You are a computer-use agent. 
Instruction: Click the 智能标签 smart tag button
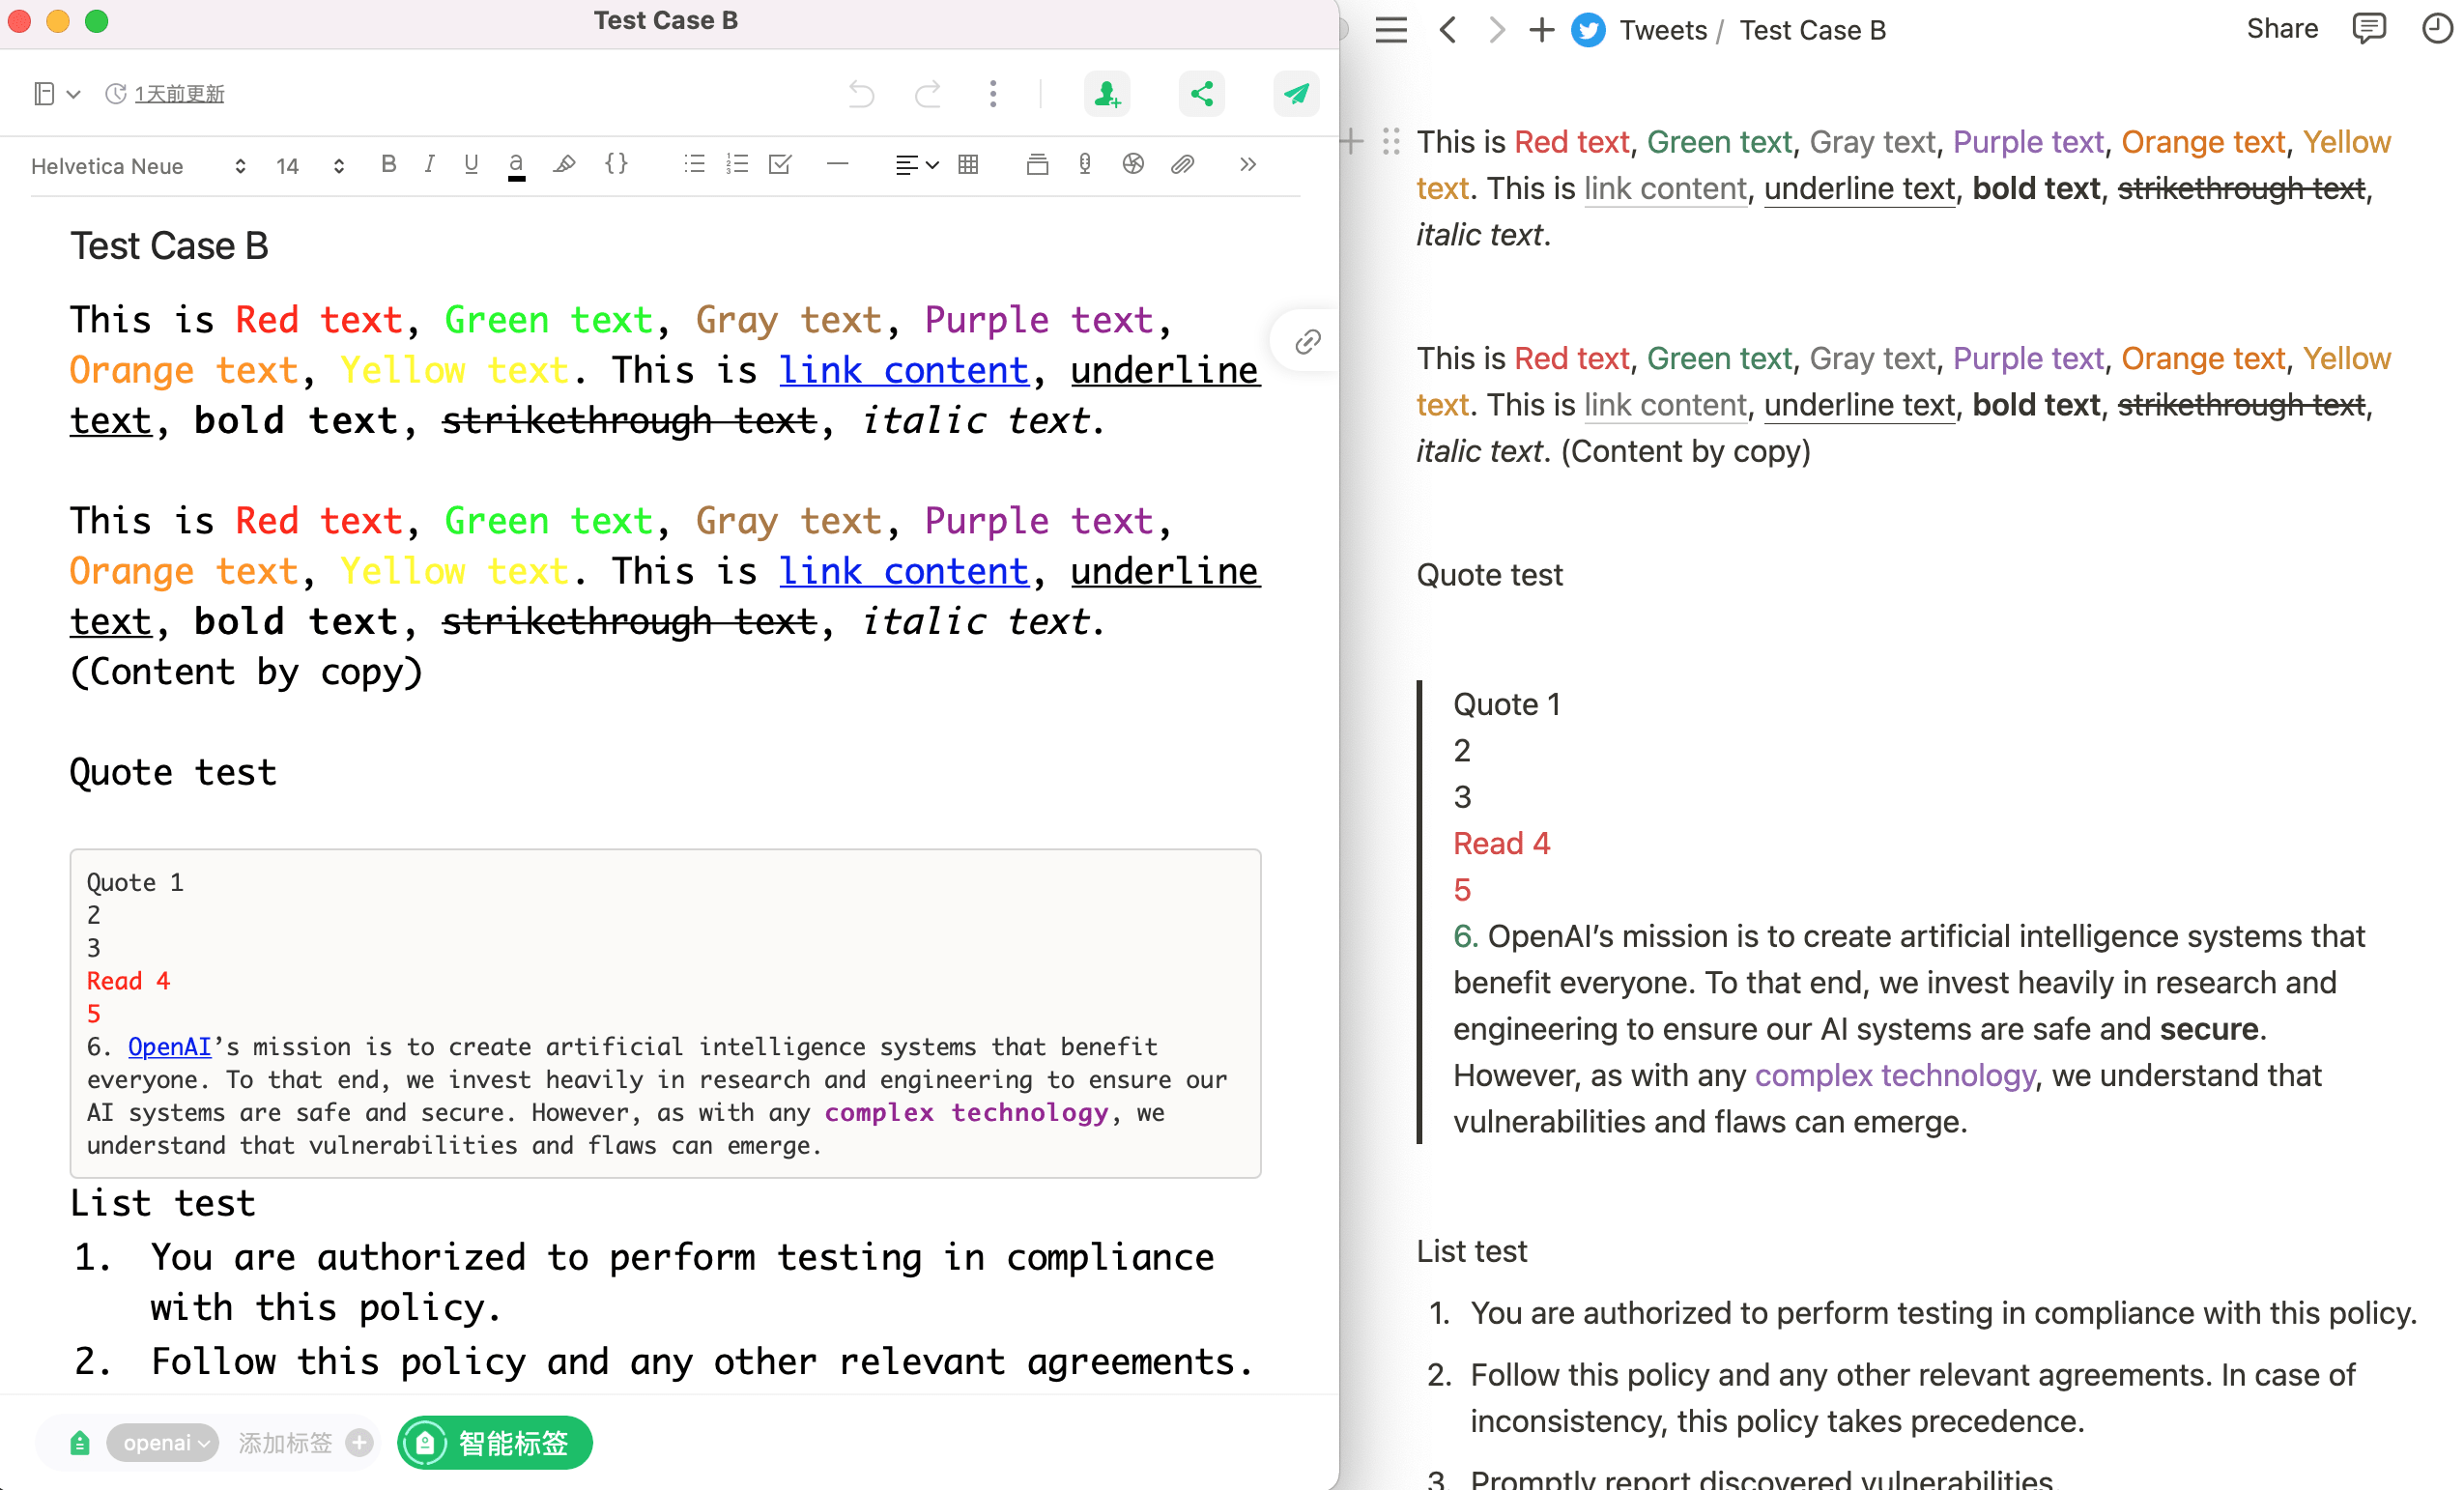(x=495, y=1443)
